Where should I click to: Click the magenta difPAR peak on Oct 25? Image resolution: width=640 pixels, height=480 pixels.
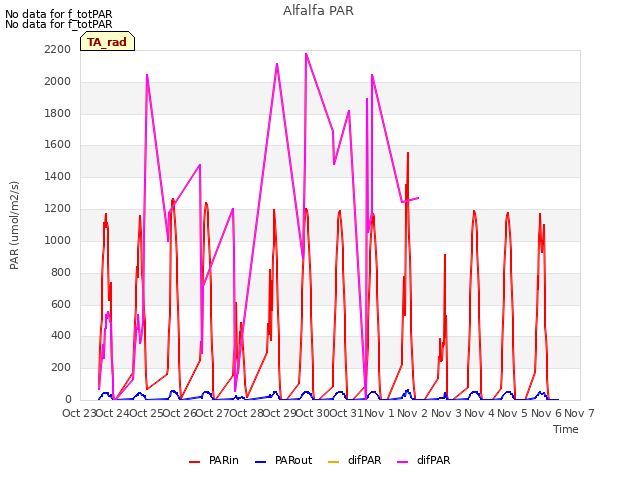[x=147, y=75]
